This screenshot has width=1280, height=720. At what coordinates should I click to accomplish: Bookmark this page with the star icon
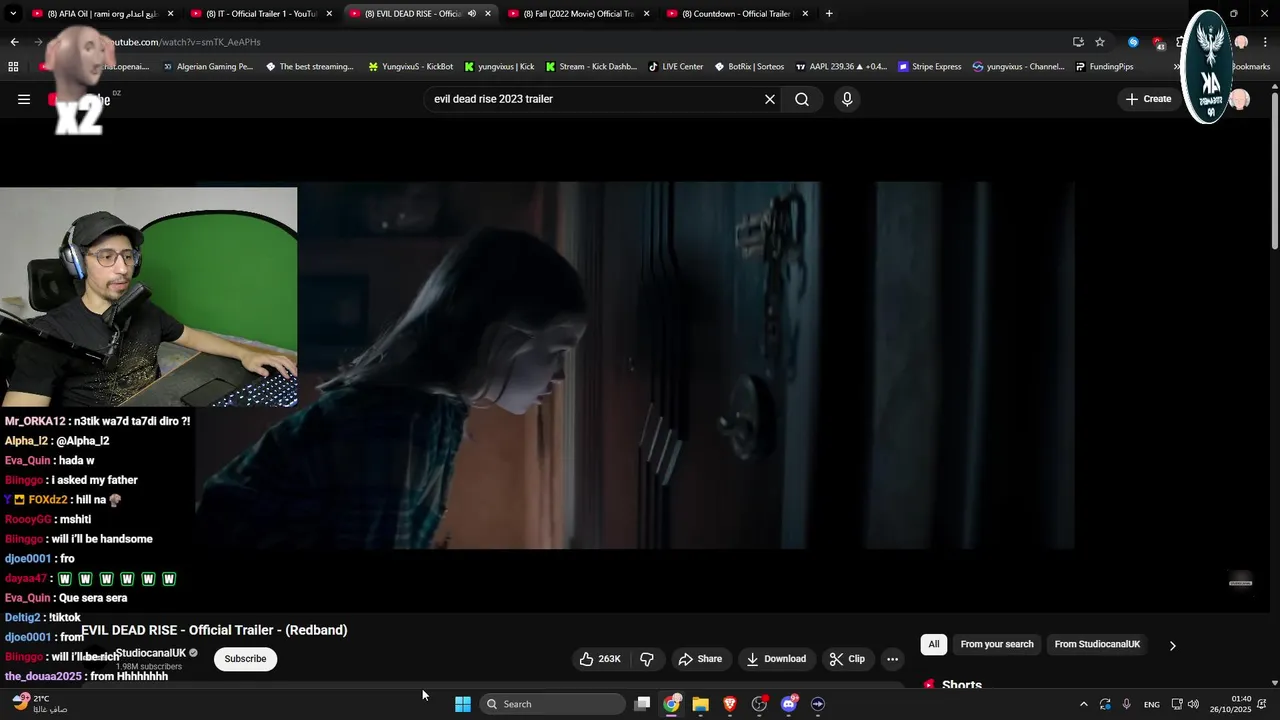pyautogui.click(x=1100, y=42)
